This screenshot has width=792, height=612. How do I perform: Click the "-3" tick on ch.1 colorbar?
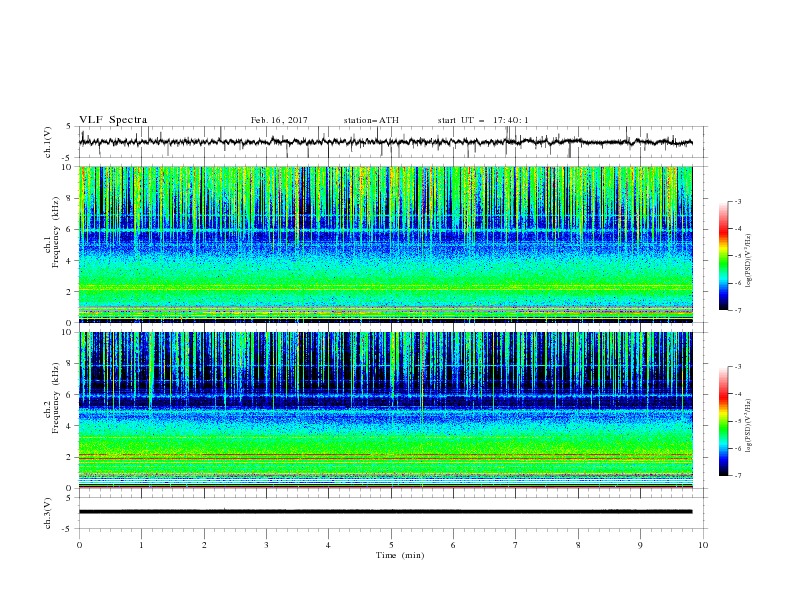[737, 201]
